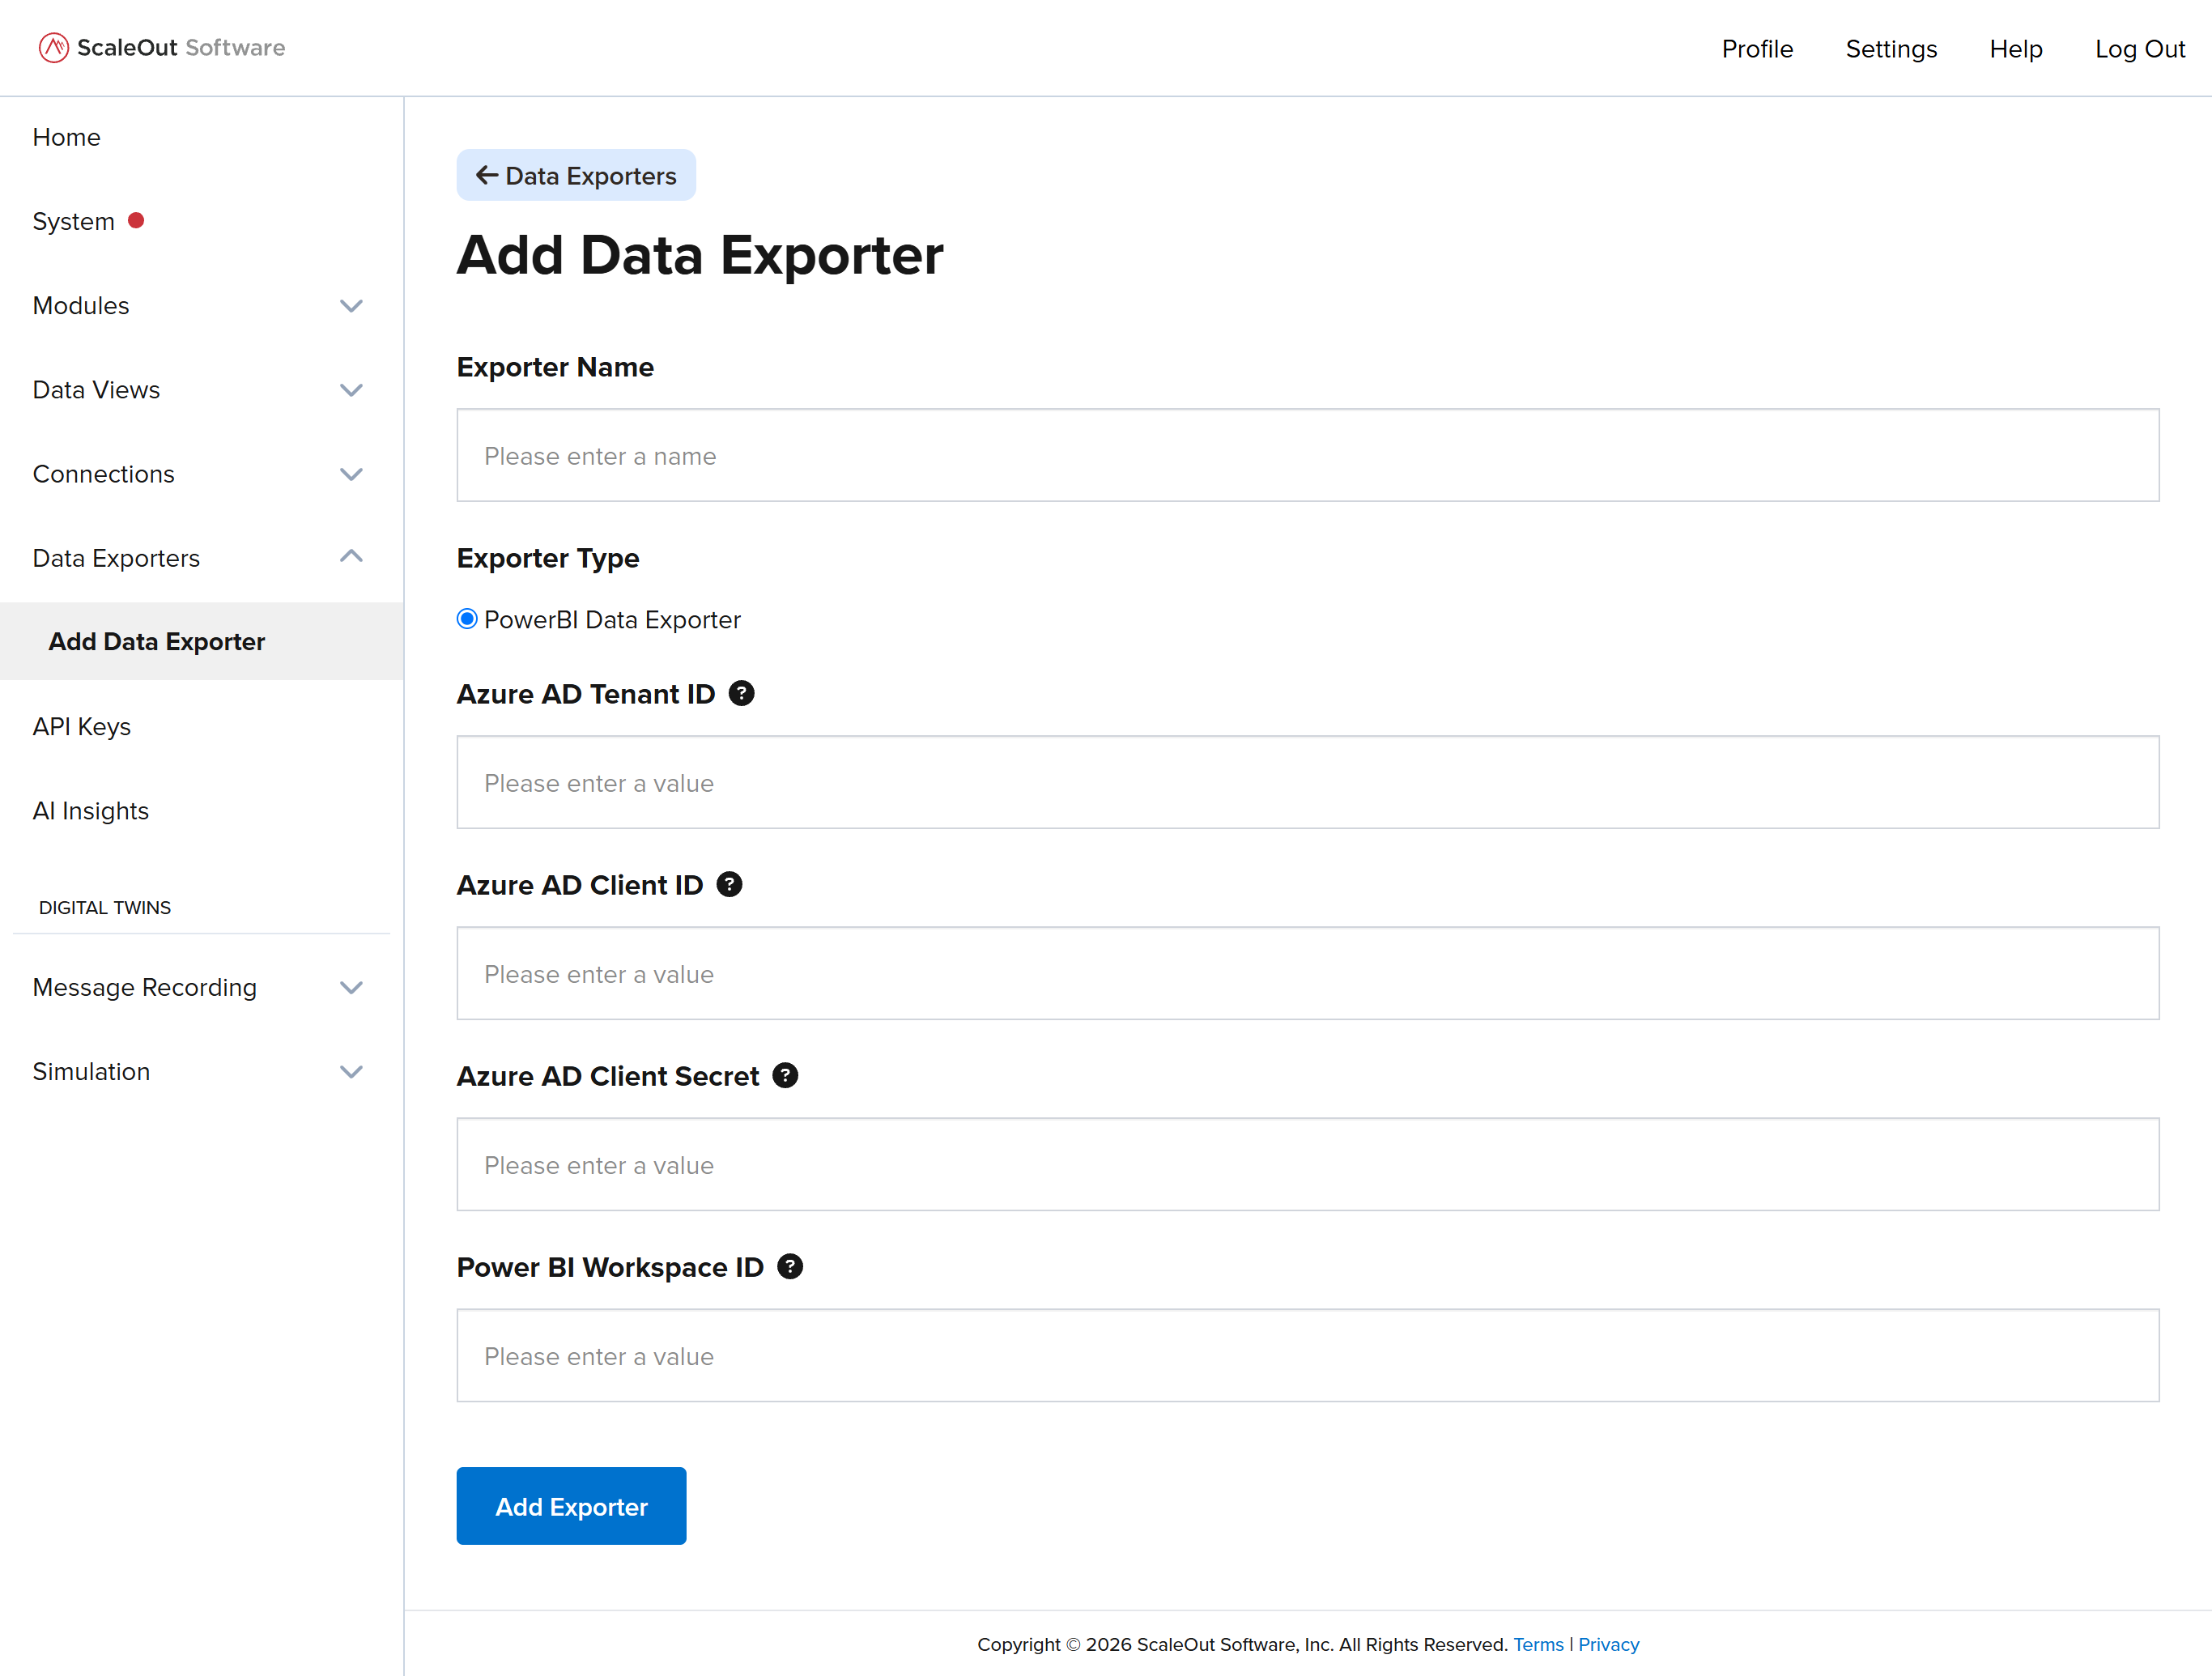Select the PowerBI Data Exporter radio button
2212x1676 pixels.
pos(467,619)
